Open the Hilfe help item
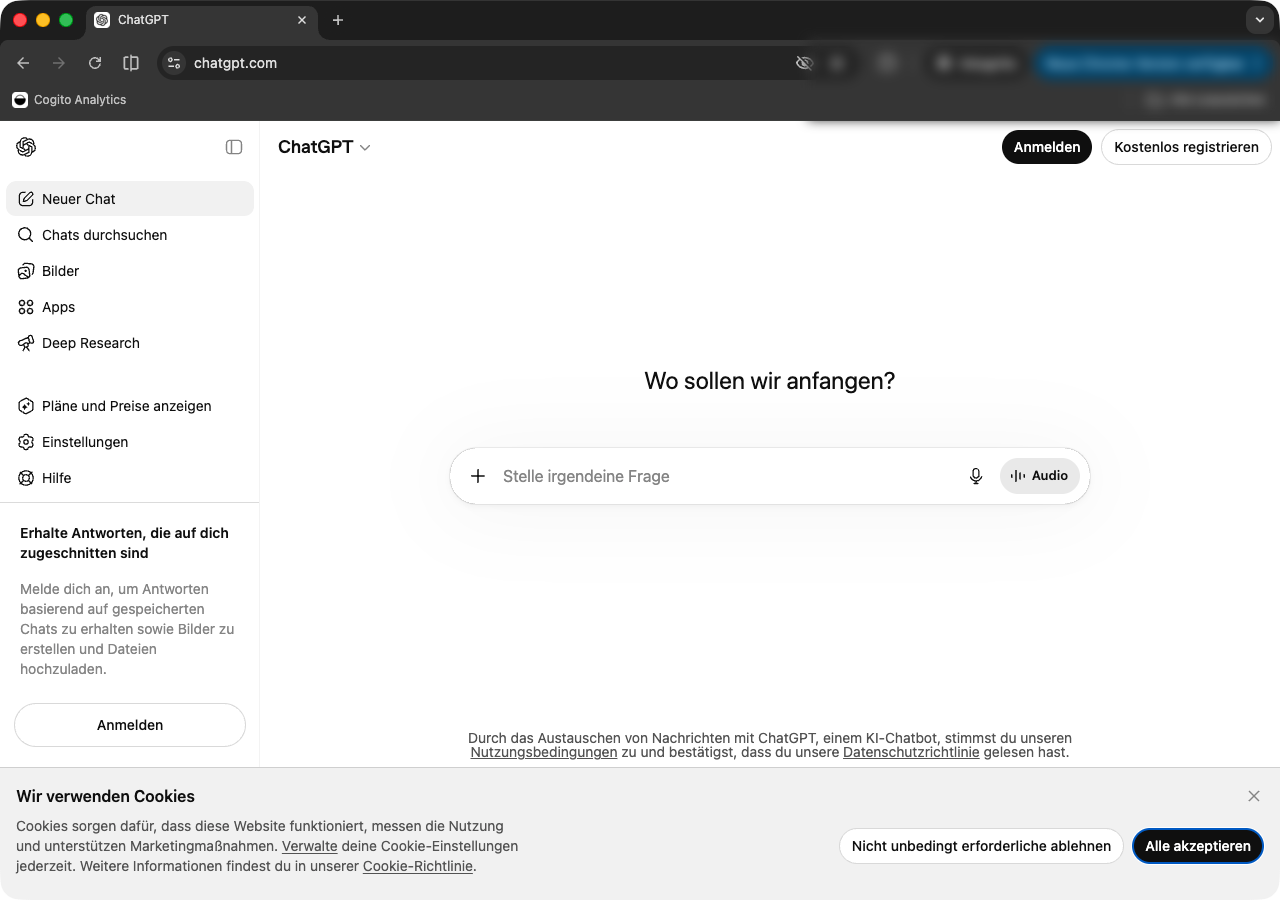This screenshot has height=900, width=1280. [x=130, y=478]
